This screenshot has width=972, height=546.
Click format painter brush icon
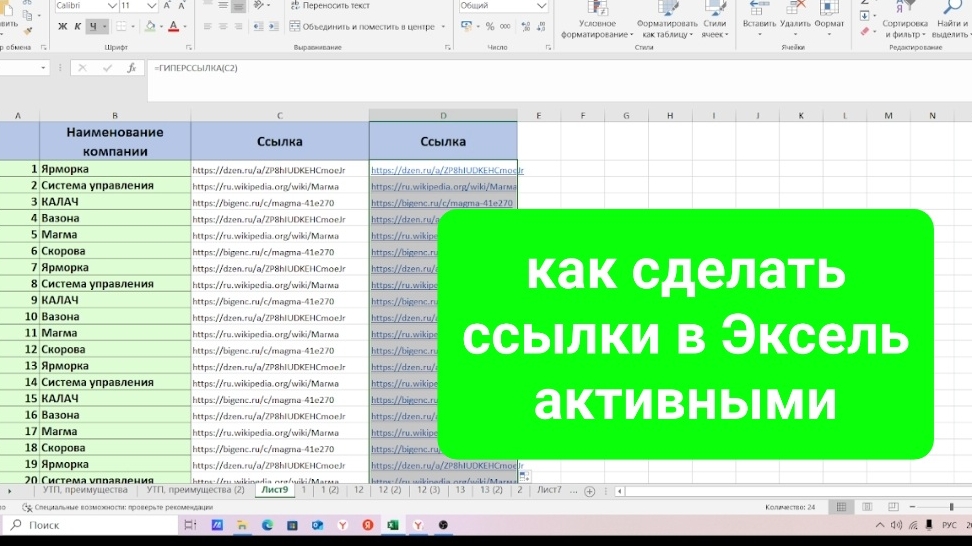(x=28, y=31)
